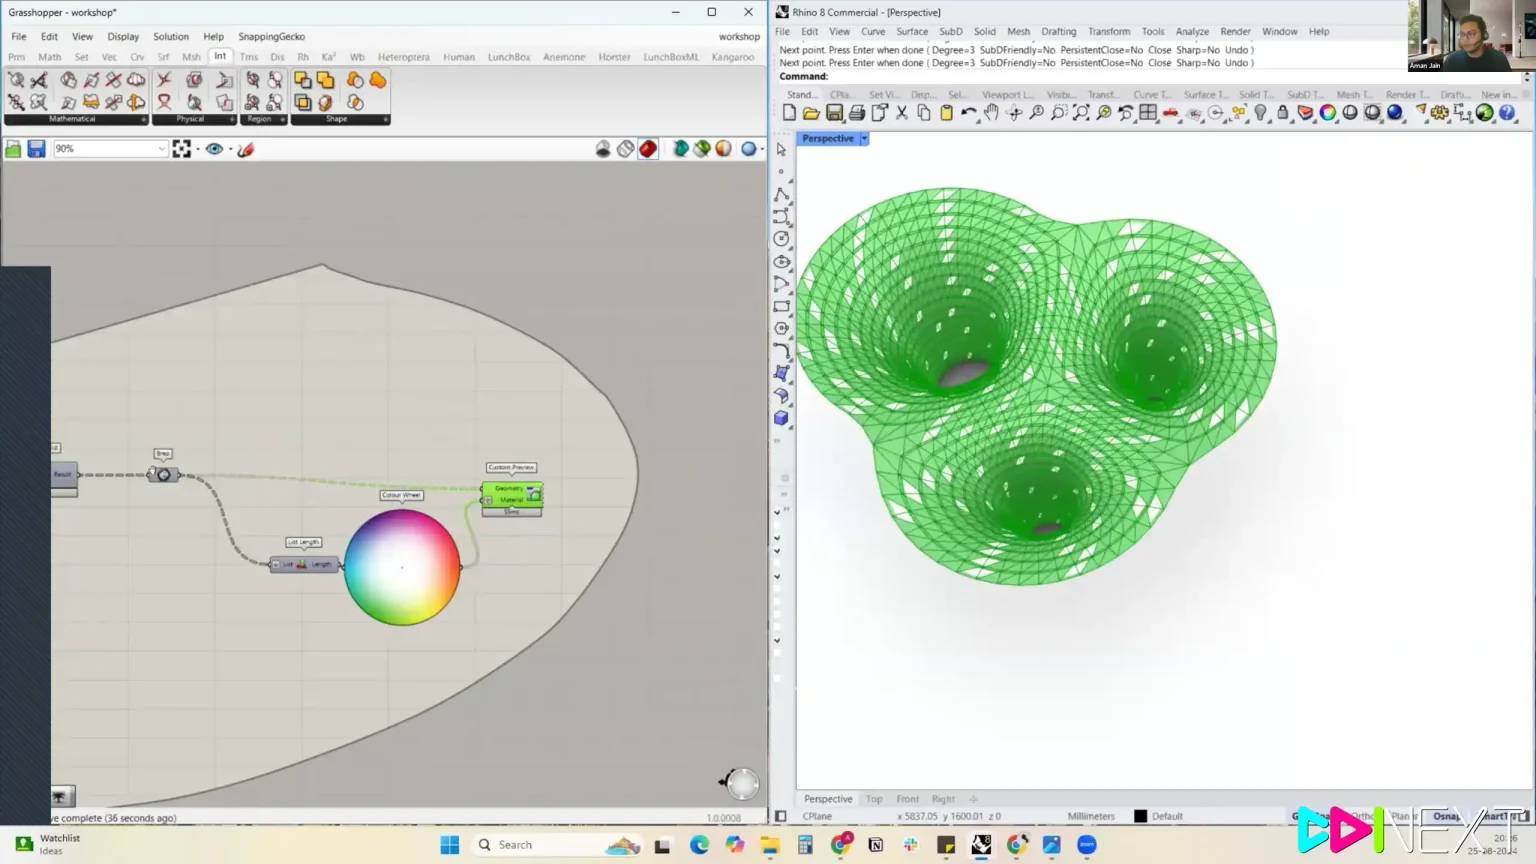The height and width of the screenshot is (864, 1536).
Task: Switch to the Kangaroo component tab
Action: point(732,57)
